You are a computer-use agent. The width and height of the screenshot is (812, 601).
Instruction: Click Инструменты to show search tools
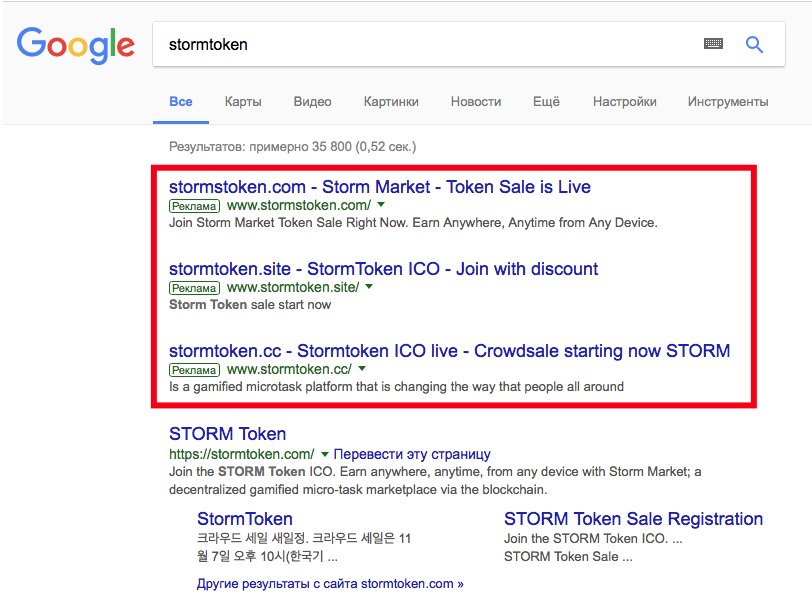(727, 101)
